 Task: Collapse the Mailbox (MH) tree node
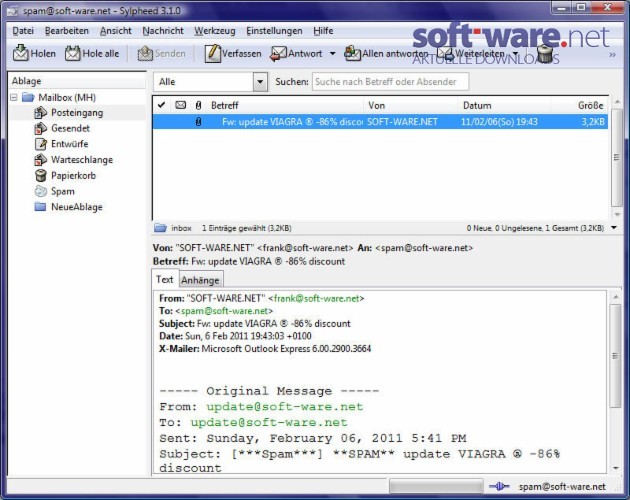click(x=14, y=97)
